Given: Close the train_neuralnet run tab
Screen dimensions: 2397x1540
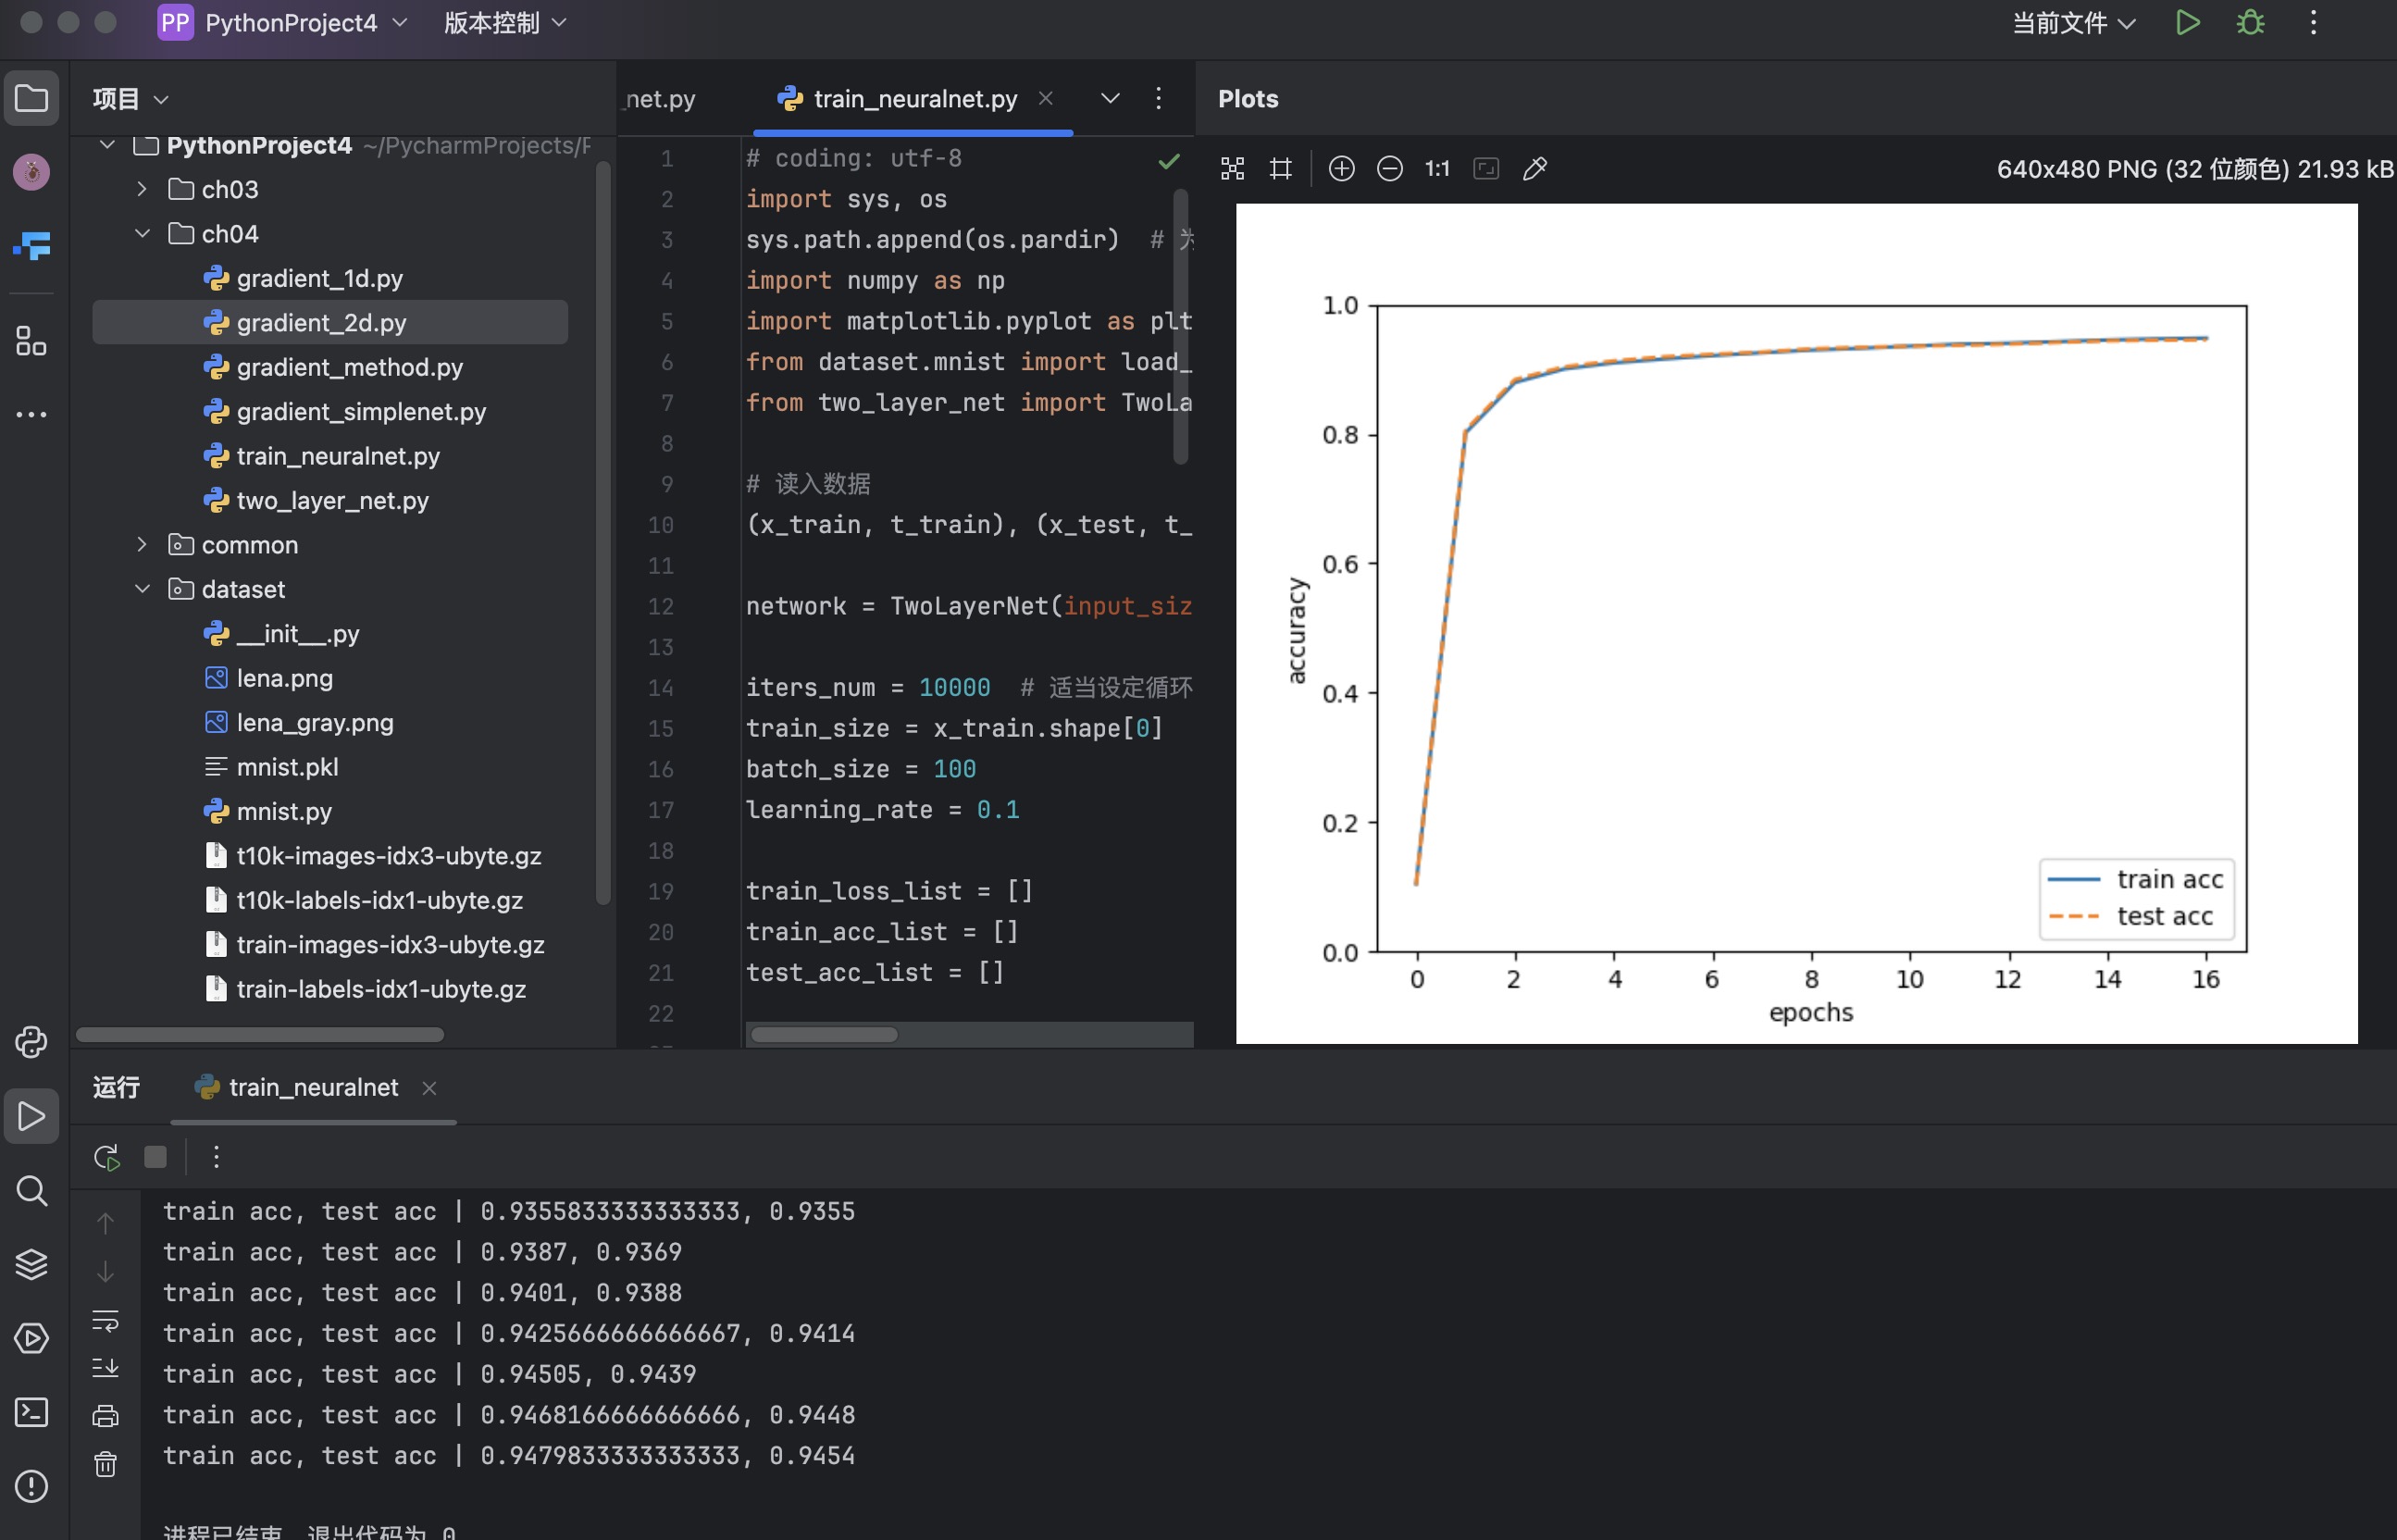Looking at the screenshot, I should [x=429, y=1088].
